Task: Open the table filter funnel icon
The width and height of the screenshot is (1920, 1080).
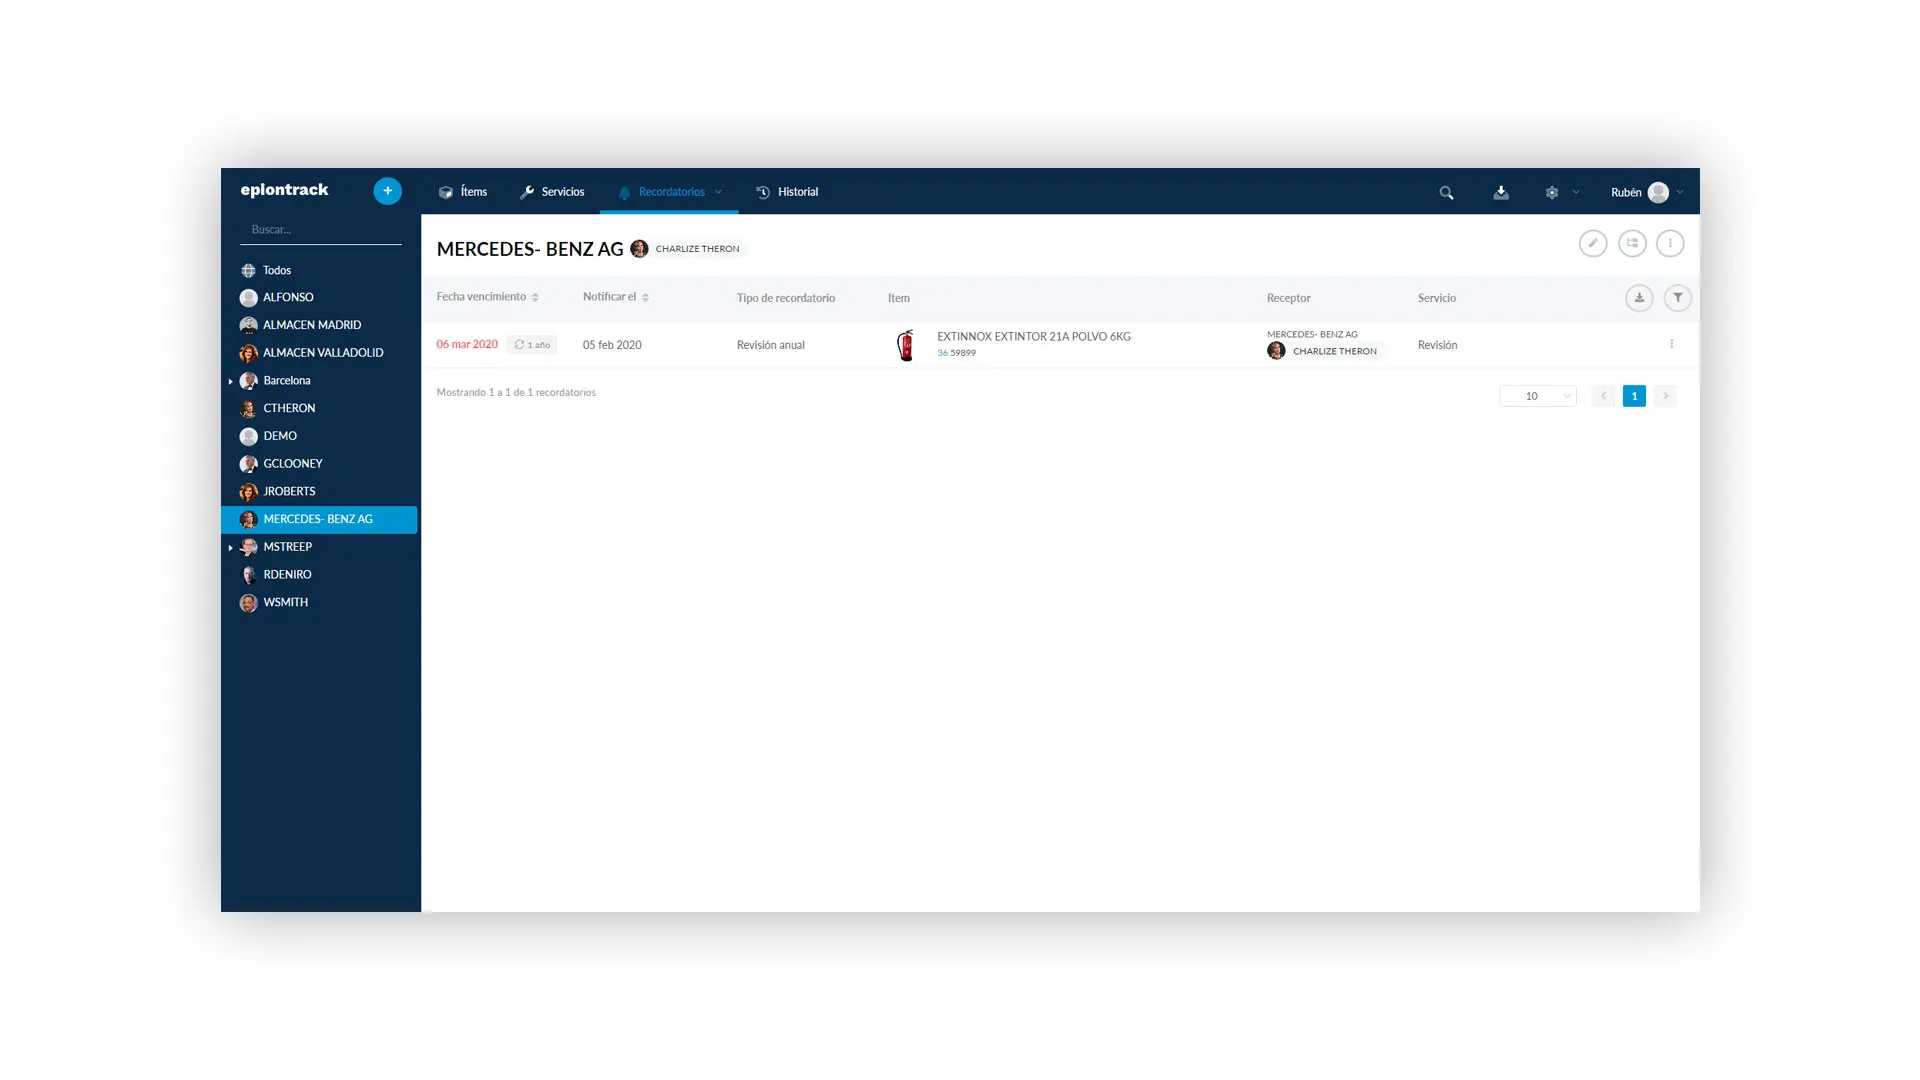Action: (x=1678, y=298)
